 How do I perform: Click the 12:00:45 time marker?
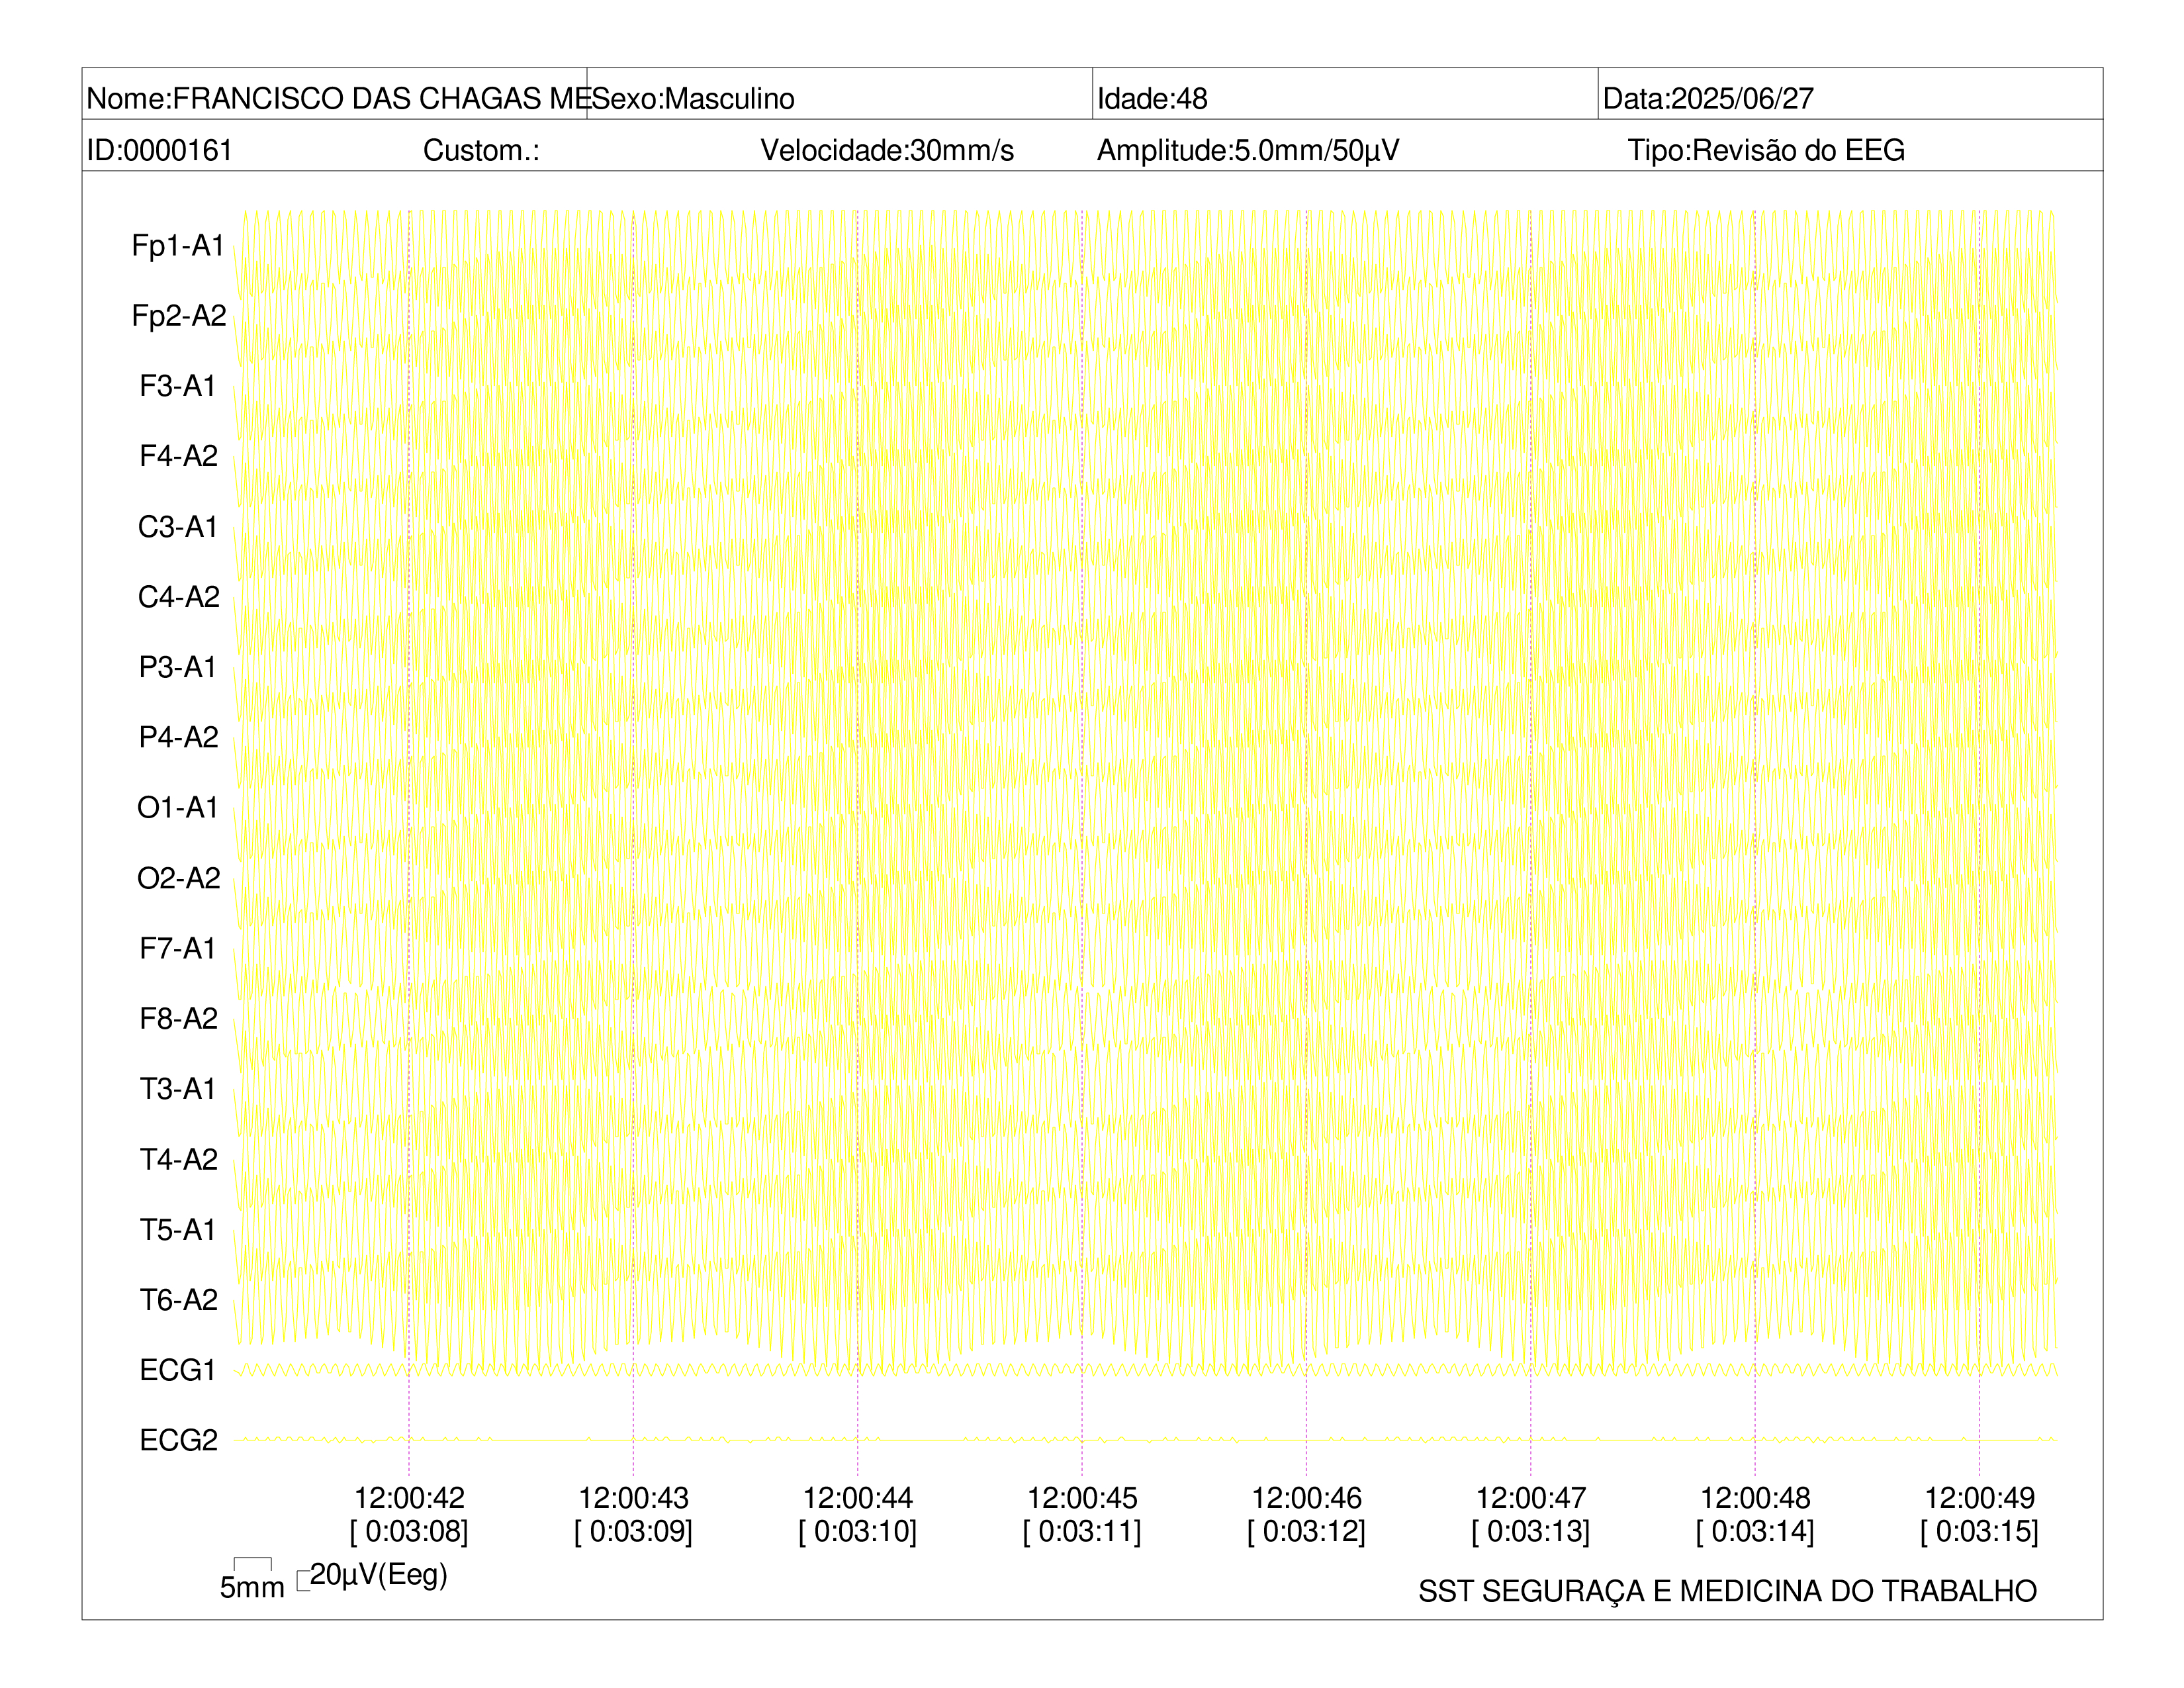[x=1082, y=1498]
